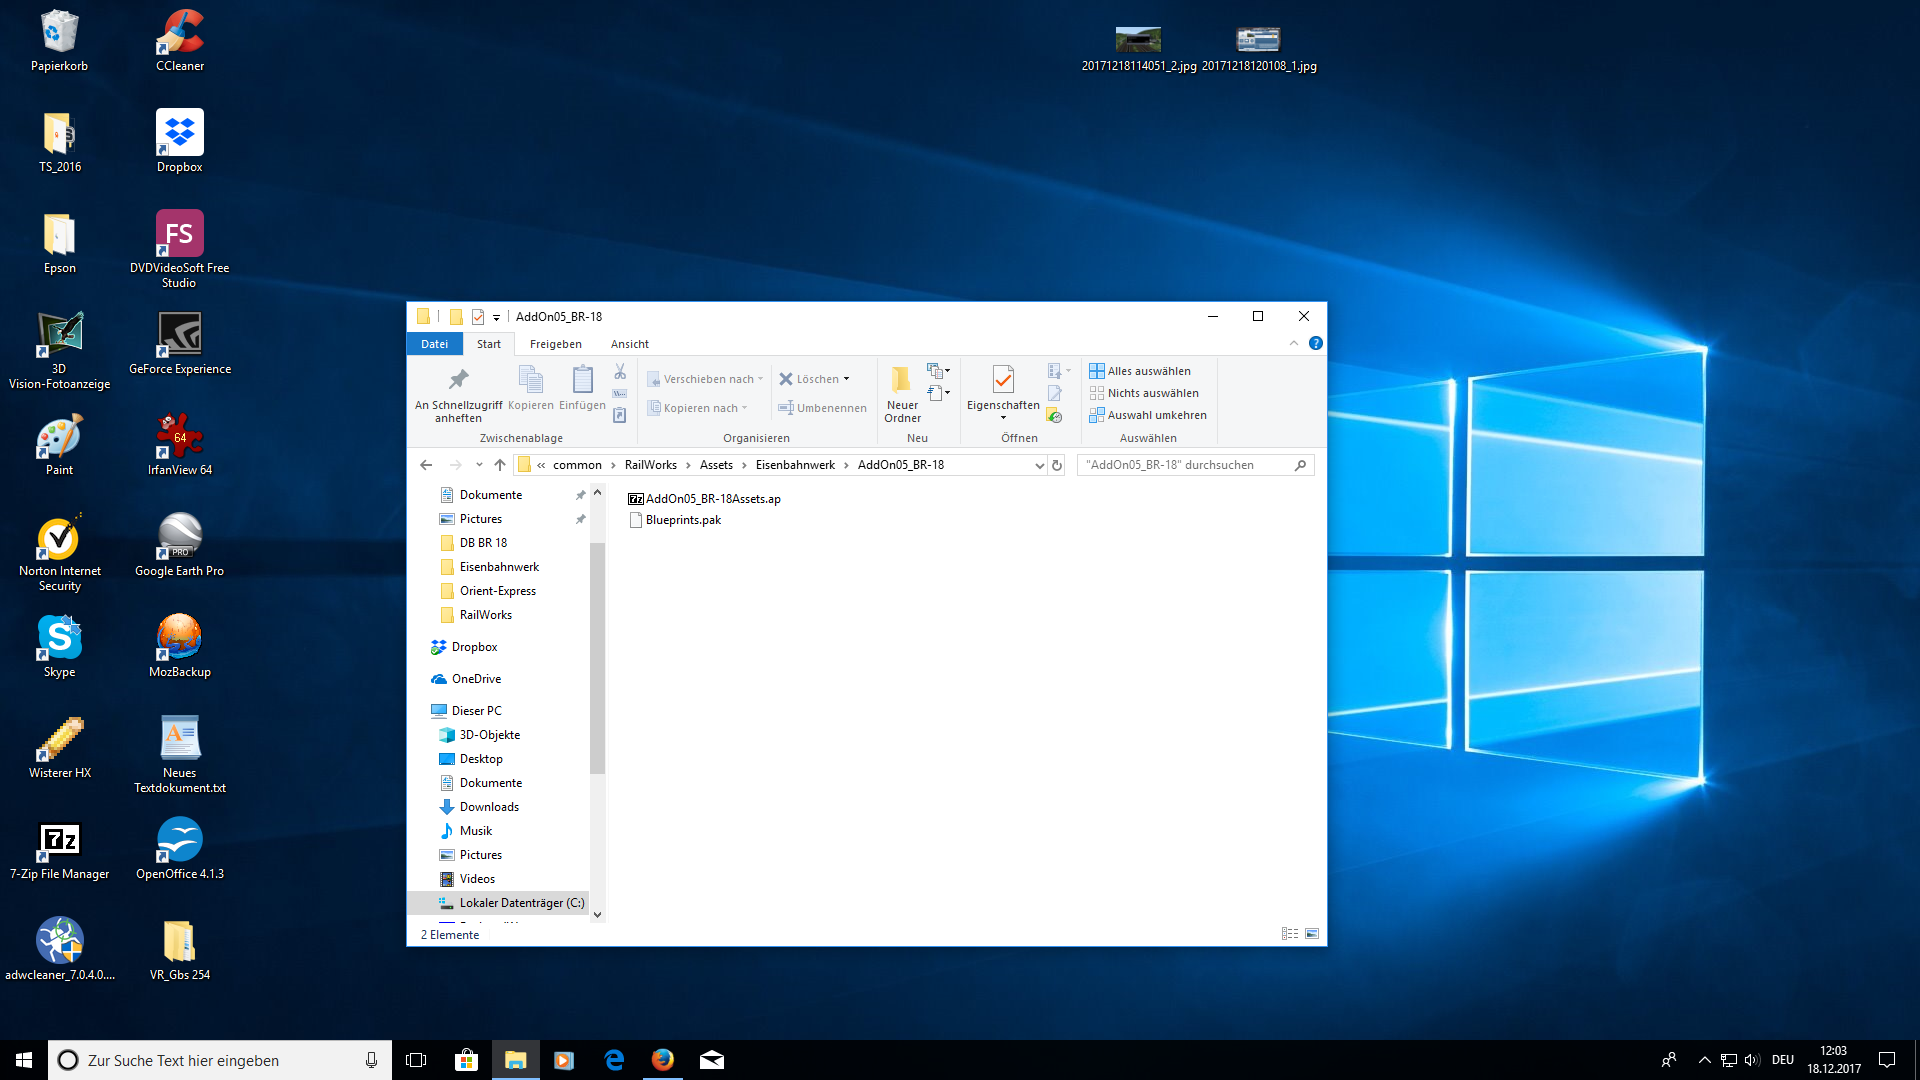Expand the address bar history dropdown
This screenshot has width=1920, height=1080.
tap(1039, 465)
